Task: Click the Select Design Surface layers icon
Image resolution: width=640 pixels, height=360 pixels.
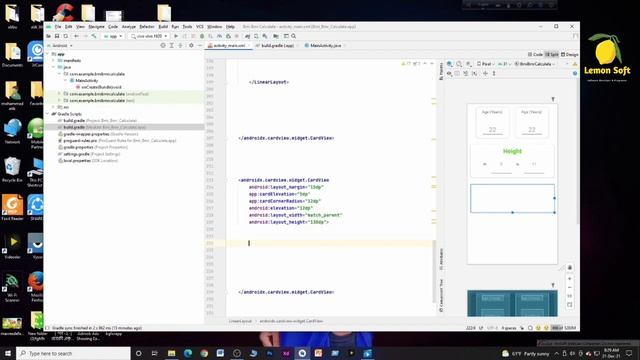Action: 449,64
